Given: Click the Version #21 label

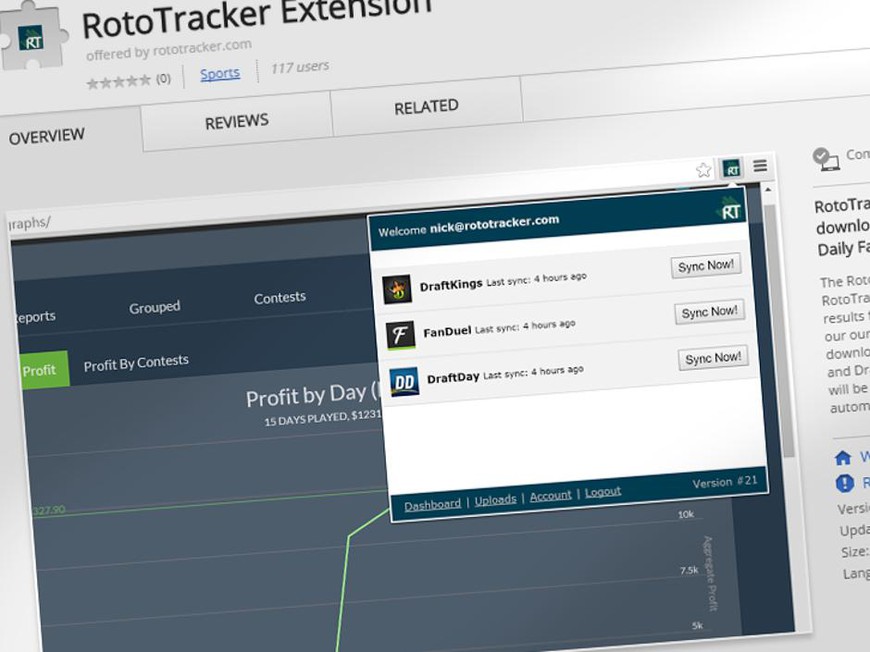Looking at the screenshot, I should tap(725, 481).
